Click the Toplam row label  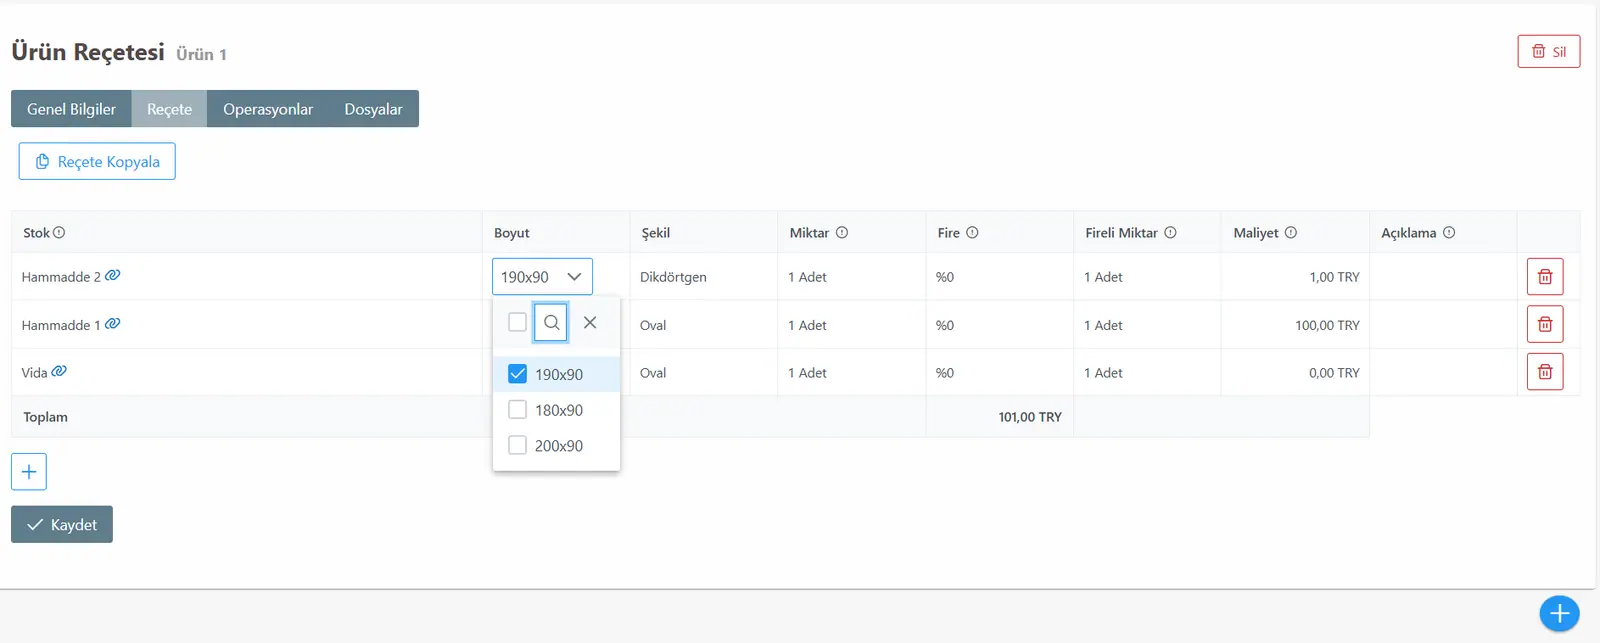click(46, 417)
